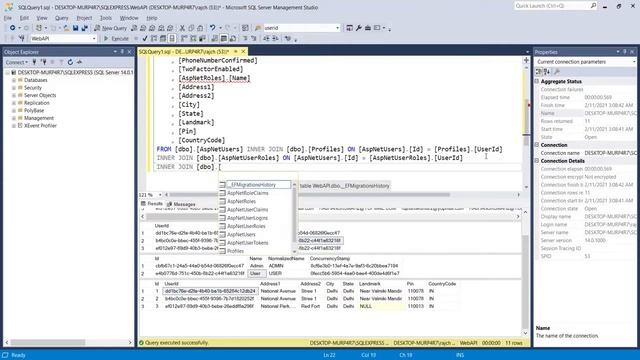Click the Cut icon in the toolbar
The height and width of the screenshot is (360, 640).
coord(182,28)
